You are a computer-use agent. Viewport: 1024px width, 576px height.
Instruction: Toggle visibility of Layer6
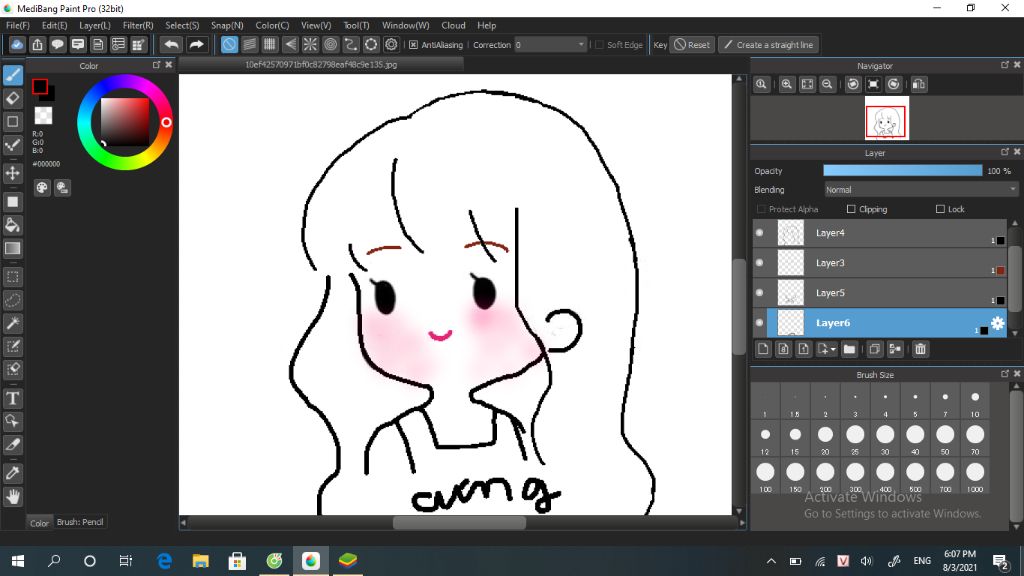tap(760, 323)
